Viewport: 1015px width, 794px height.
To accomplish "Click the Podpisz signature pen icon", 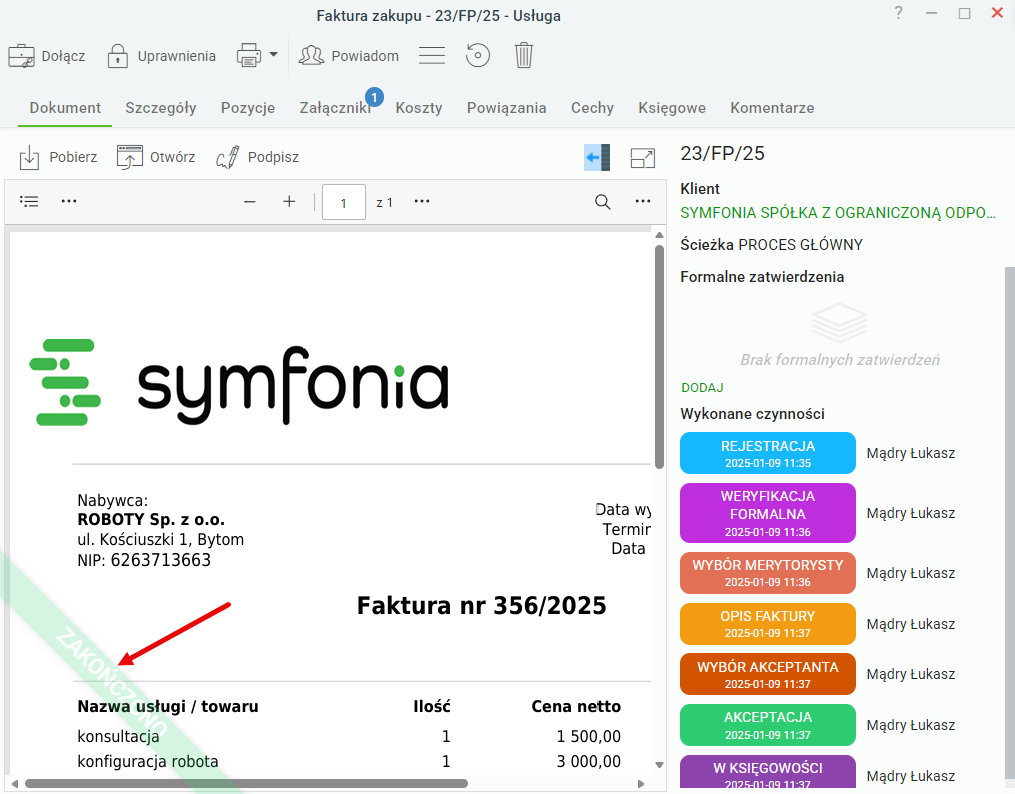I will pos(227,157).
